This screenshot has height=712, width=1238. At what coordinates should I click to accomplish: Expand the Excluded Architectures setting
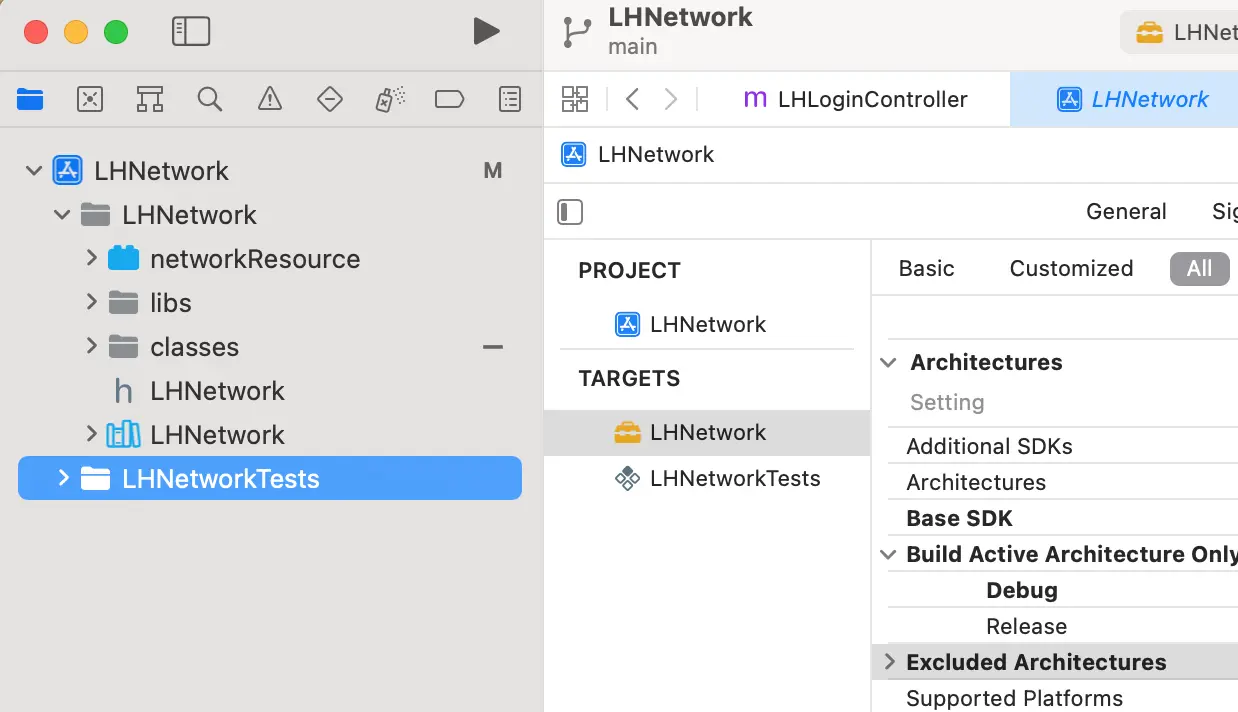pyautogui.click(x=889, y=662)
